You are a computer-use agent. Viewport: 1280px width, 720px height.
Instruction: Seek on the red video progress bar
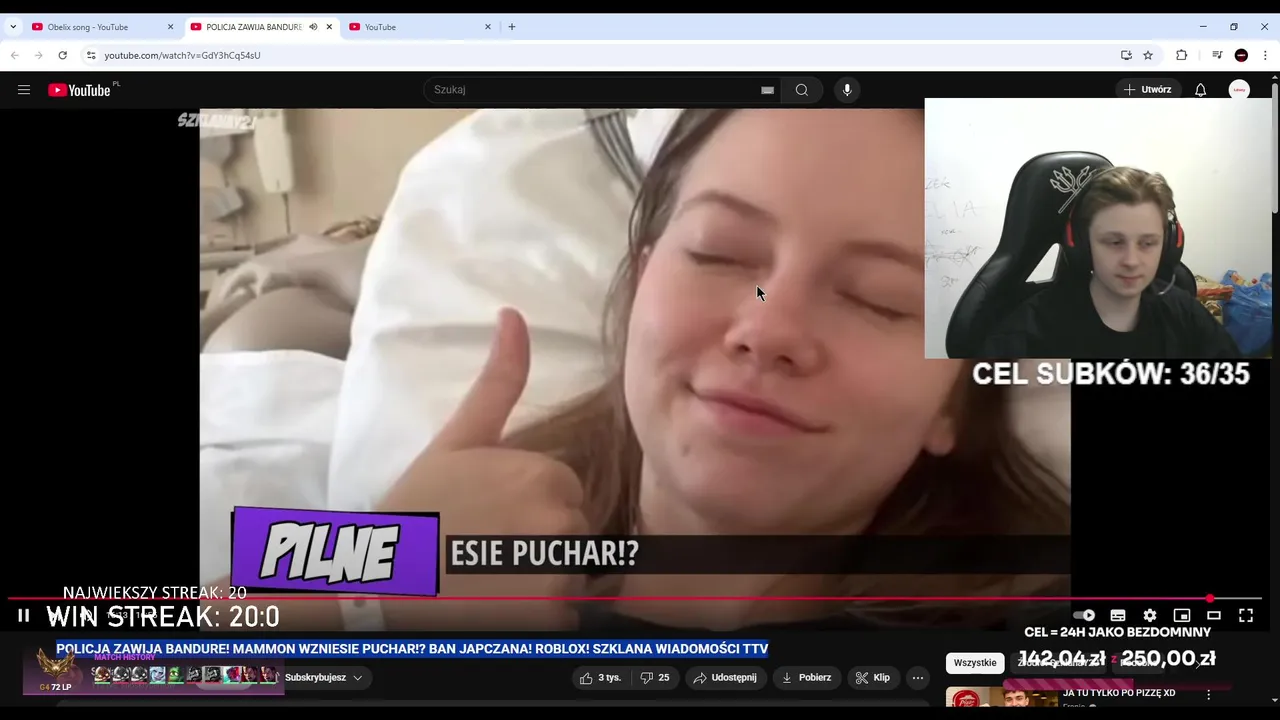(636, 599)
